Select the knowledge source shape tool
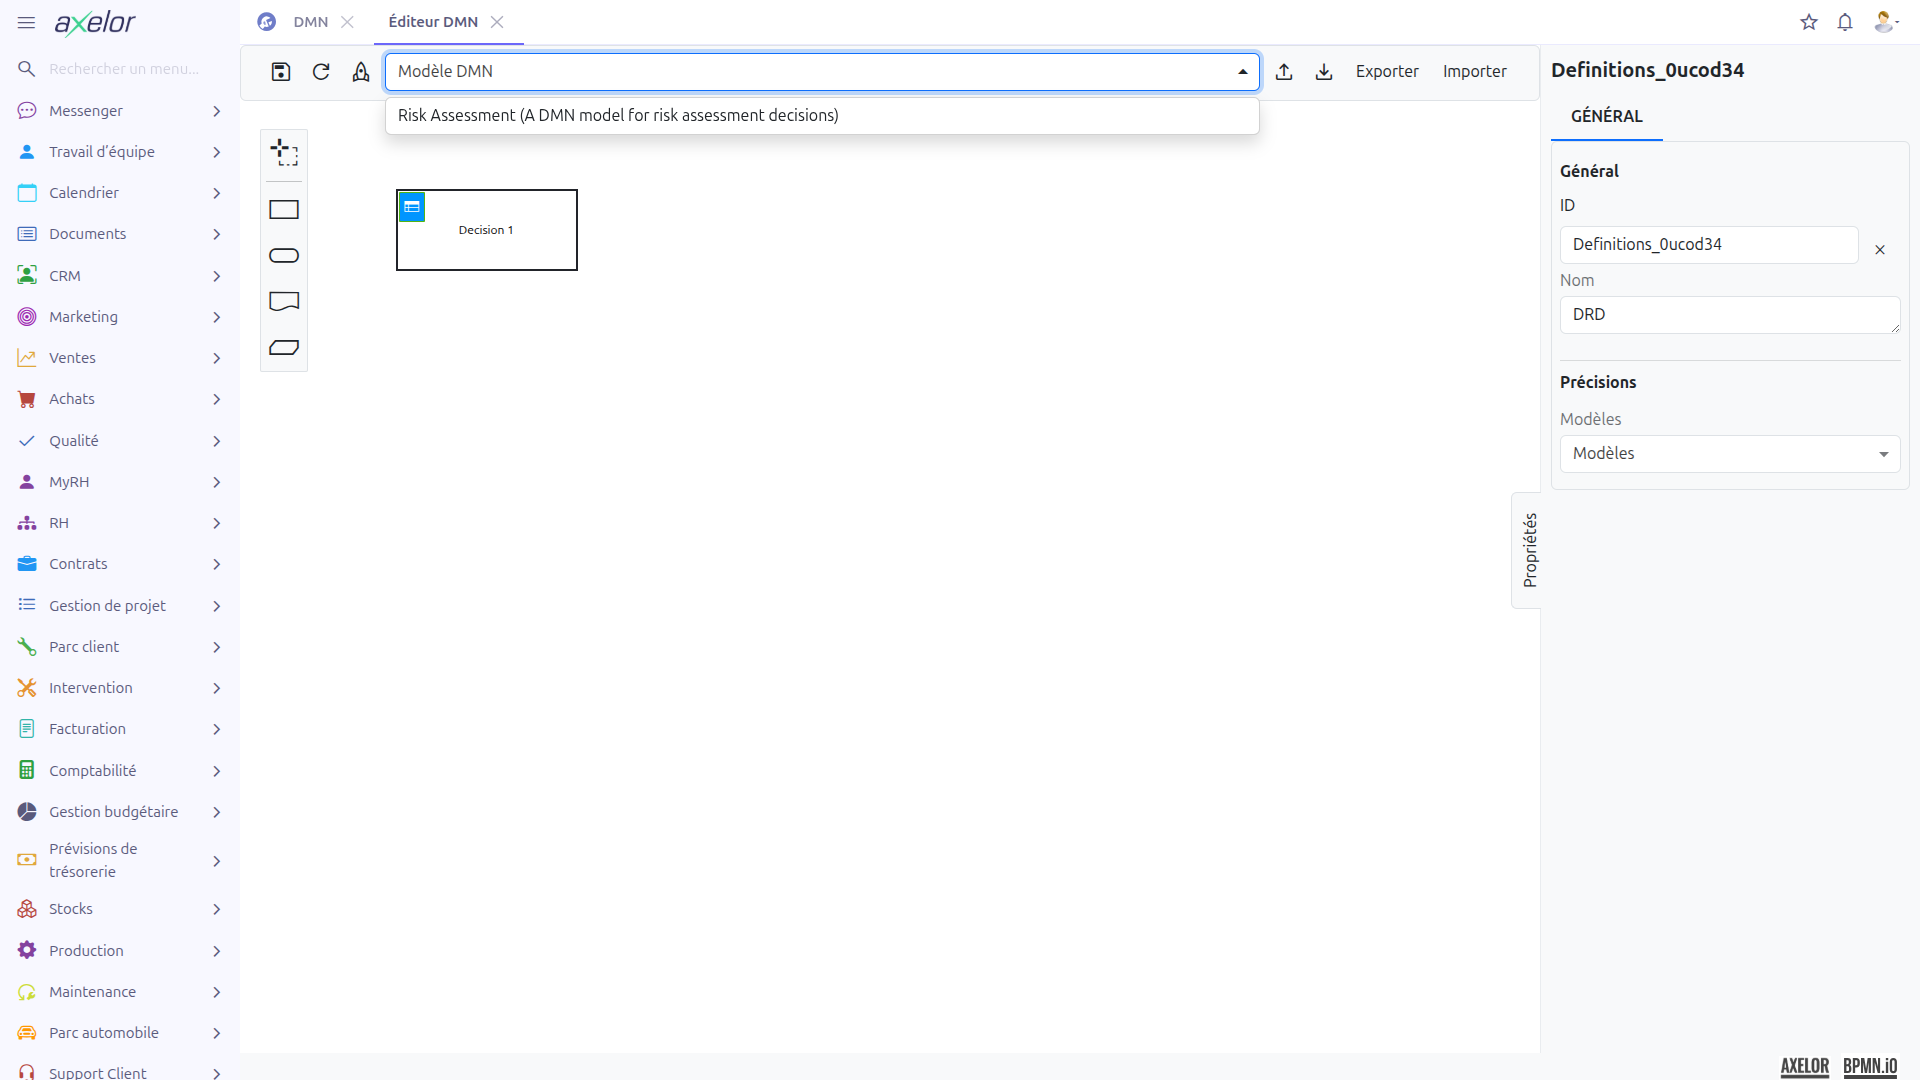Screen dimensions: 1920x1080 point(284,301)
